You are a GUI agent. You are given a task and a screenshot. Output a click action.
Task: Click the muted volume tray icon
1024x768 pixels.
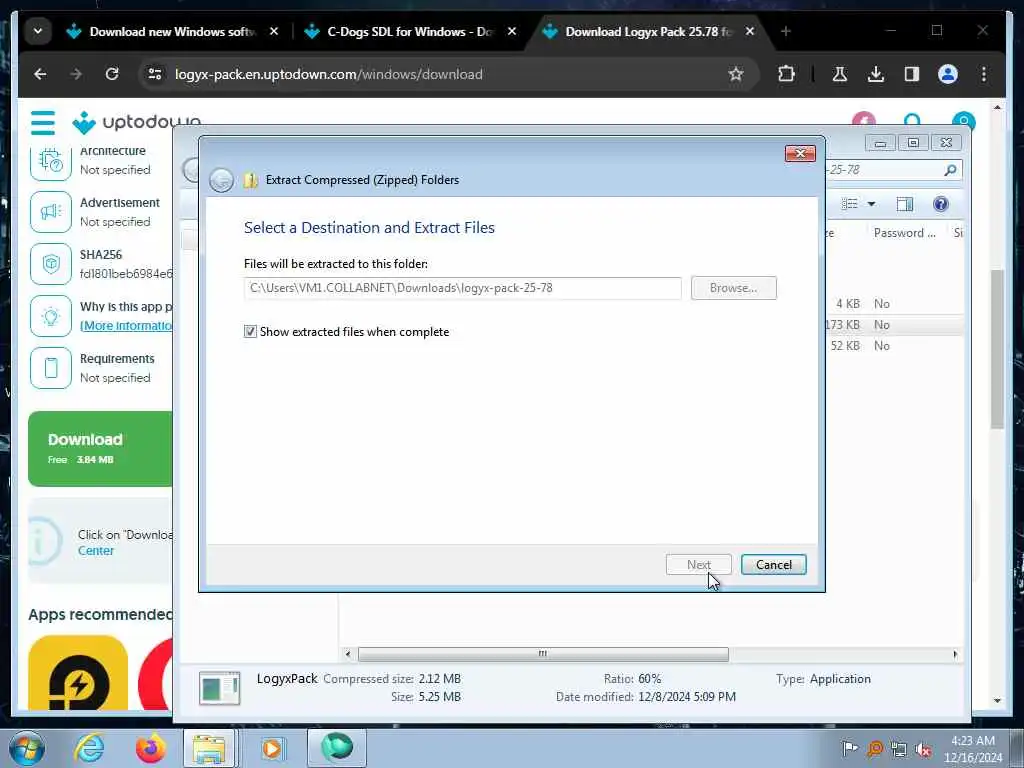(x=923, y=750)
